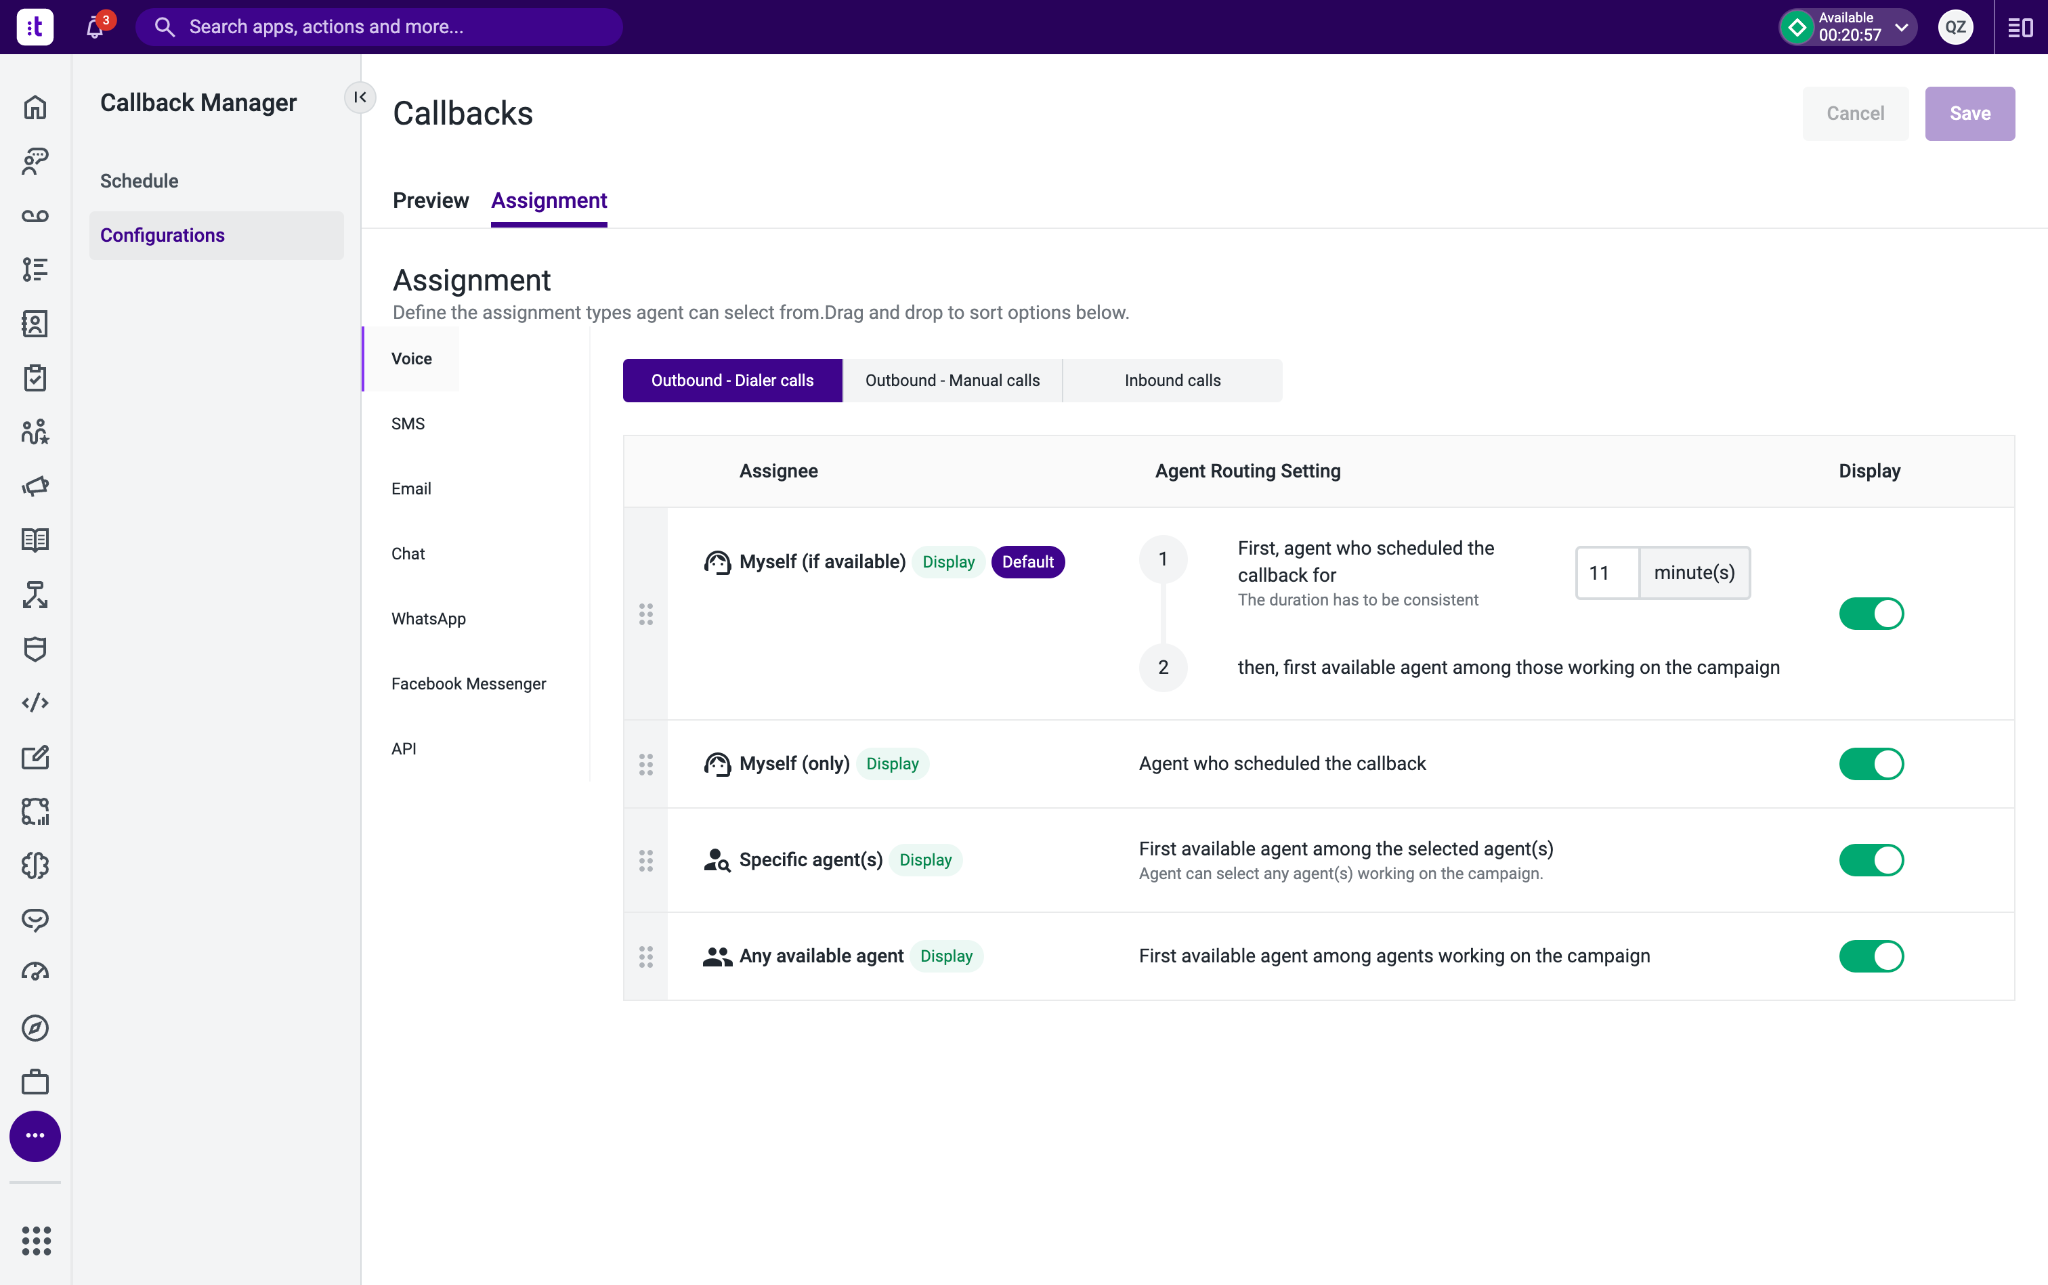The height and width of the screenshot is (1285, 2048).
Task: Grab drag handle for Specific agent(s) row
Action: tap(646, 860)
